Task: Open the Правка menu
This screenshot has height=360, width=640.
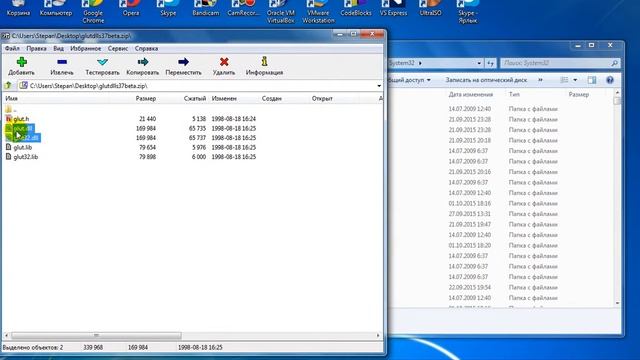Action: (x=36, y=49)
